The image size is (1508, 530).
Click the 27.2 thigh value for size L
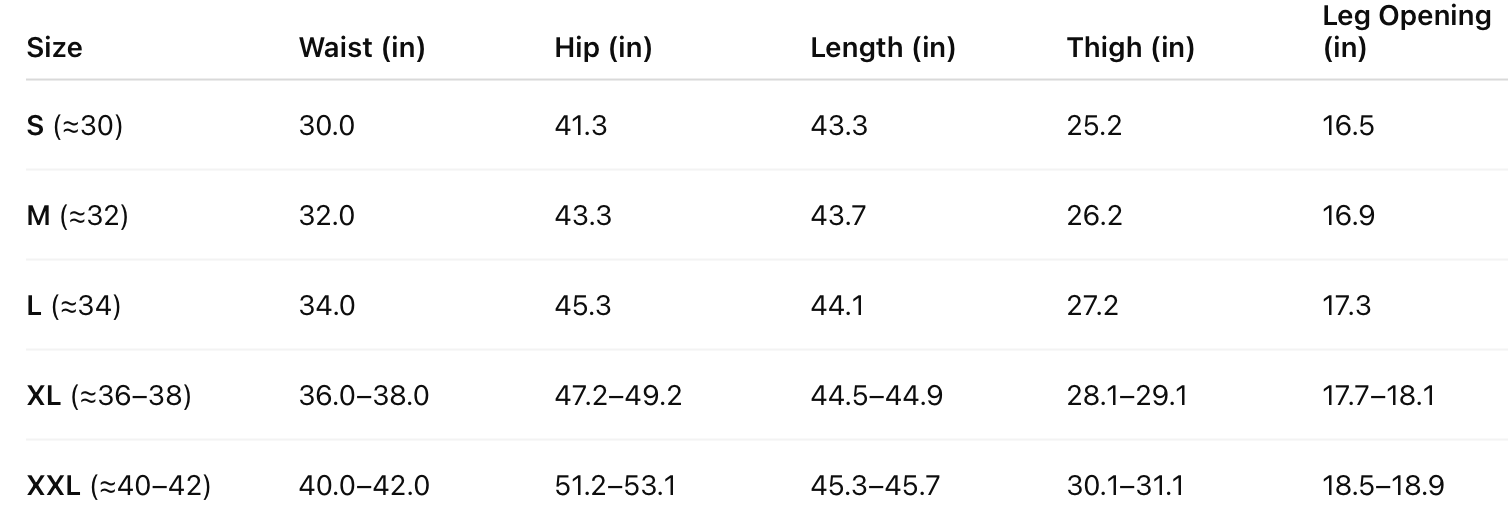[1092, 305]
